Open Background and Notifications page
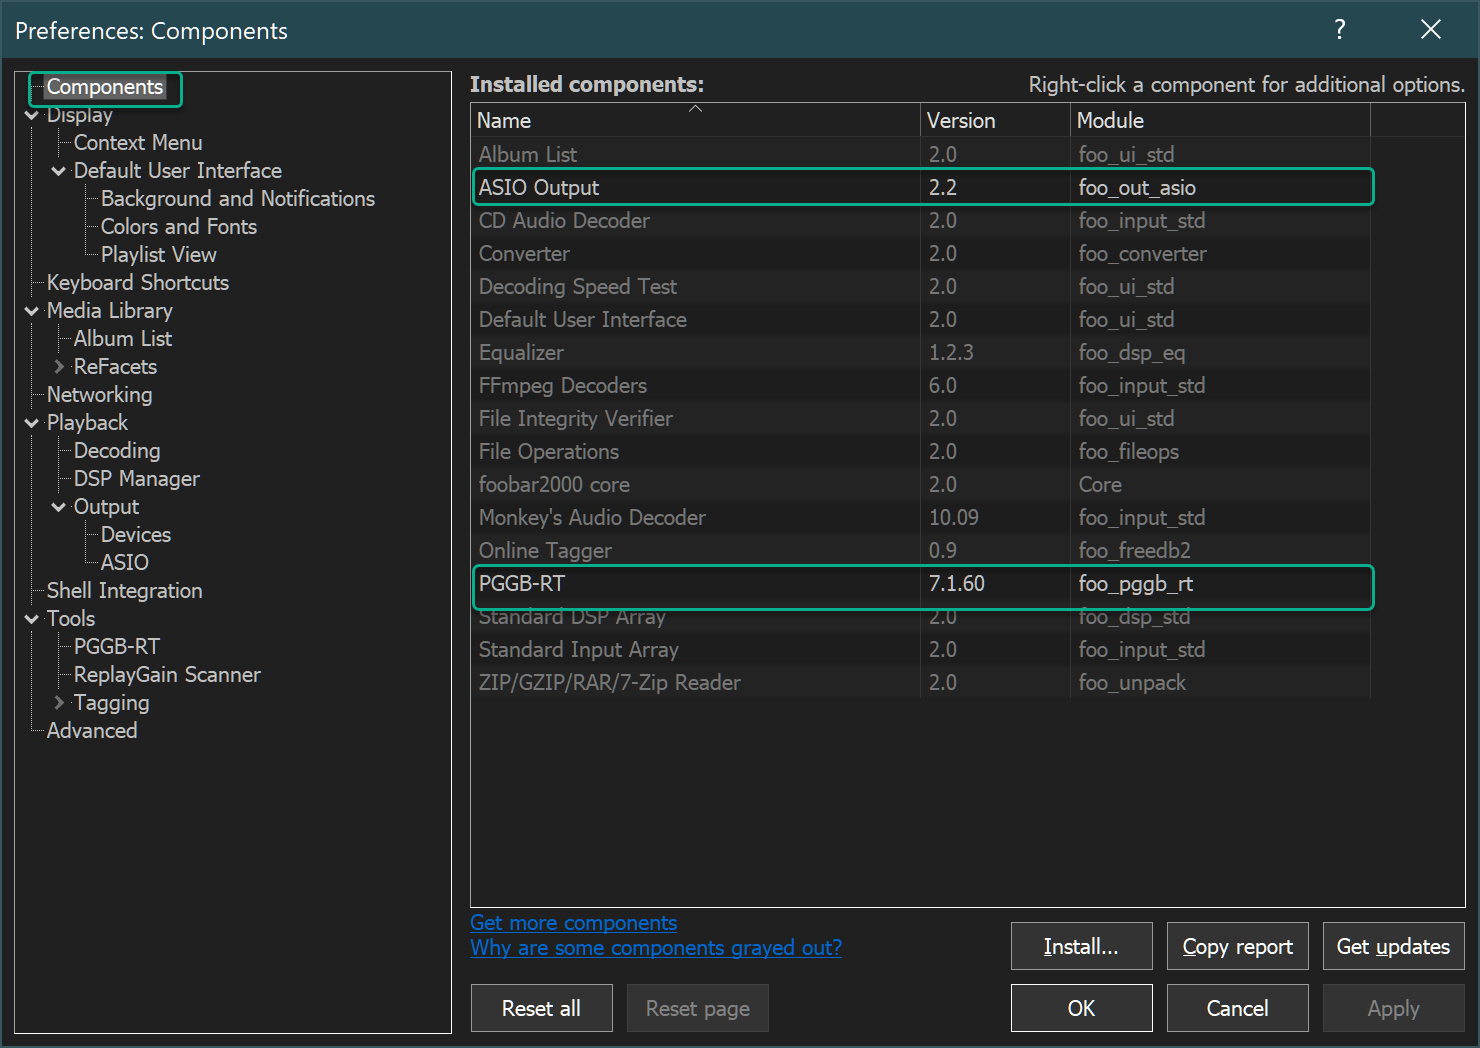 coord(238,199)
